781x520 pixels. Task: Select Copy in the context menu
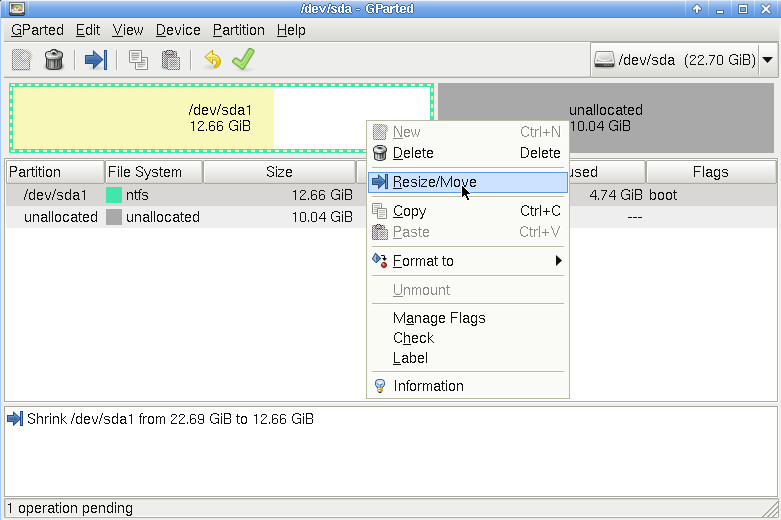coord(468,211)
